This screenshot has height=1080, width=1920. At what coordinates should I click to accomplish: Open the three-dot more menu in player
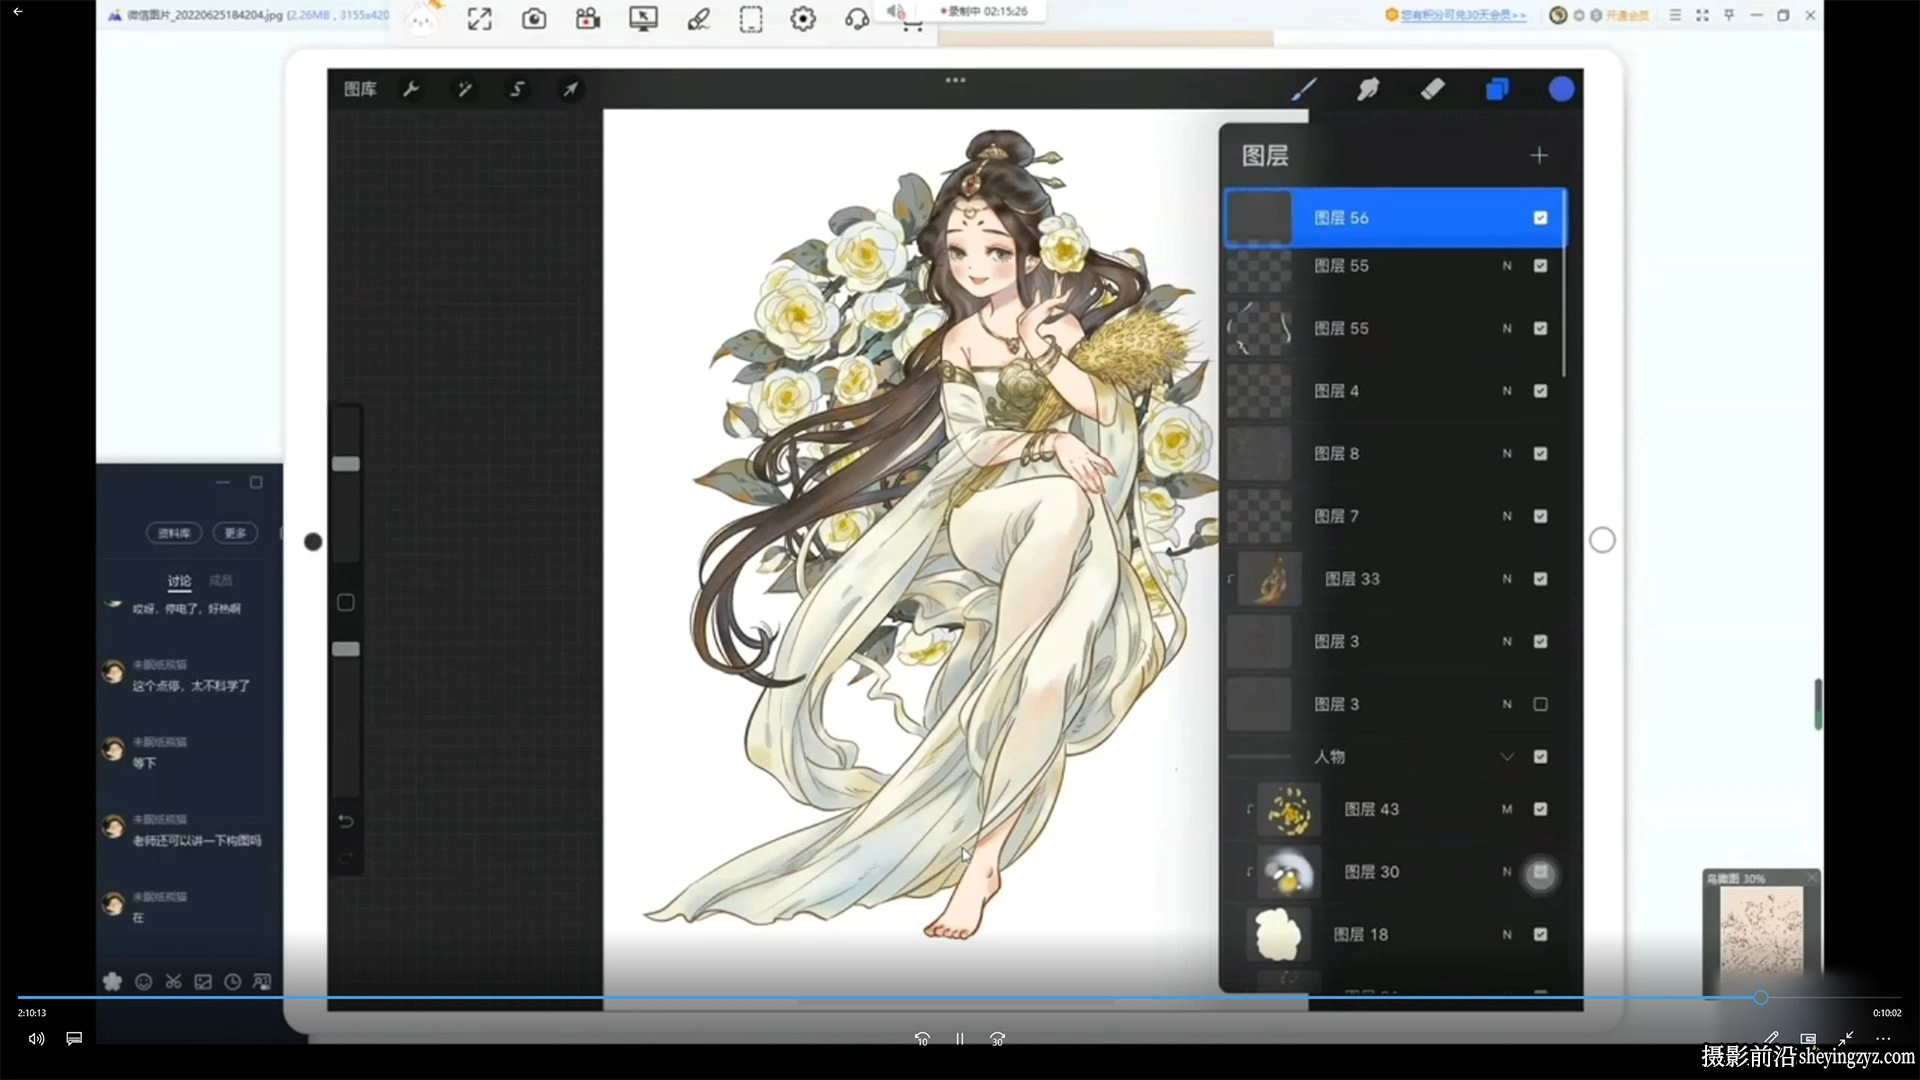[1883, 1039]
